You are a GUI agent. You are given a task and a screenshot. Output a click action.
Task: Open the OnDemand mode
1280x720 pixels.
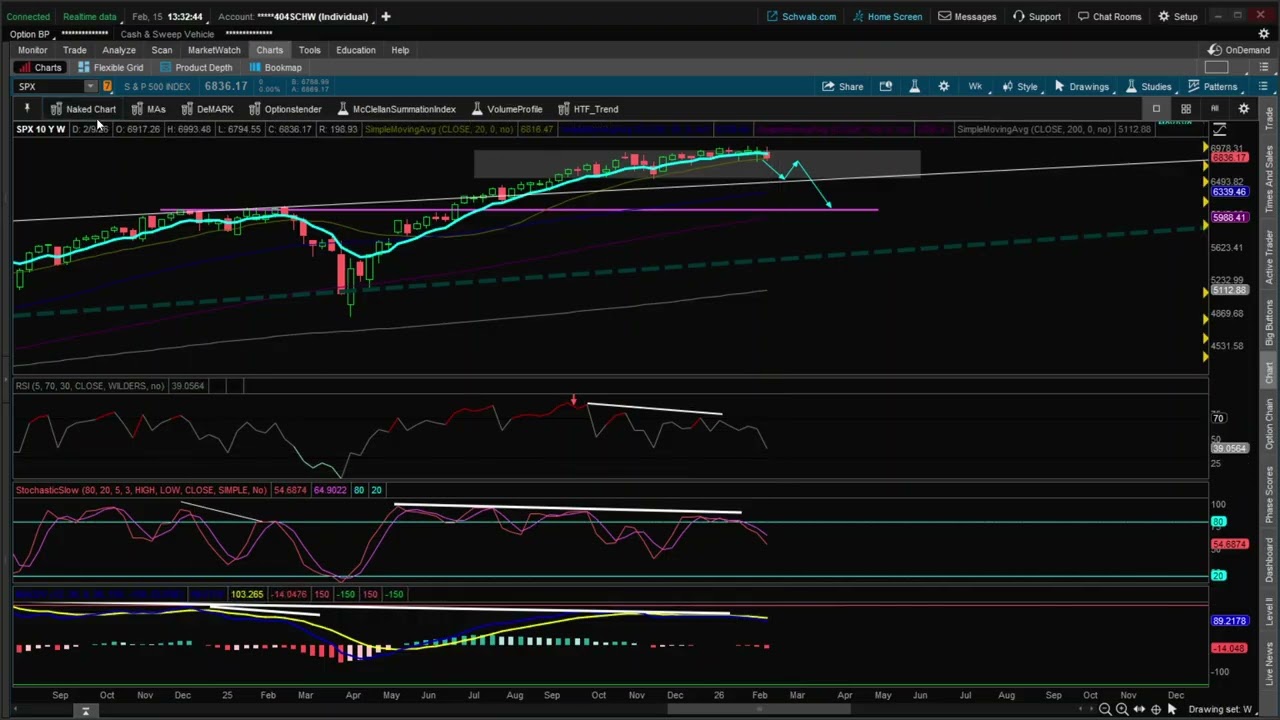tap(1239, 50)
